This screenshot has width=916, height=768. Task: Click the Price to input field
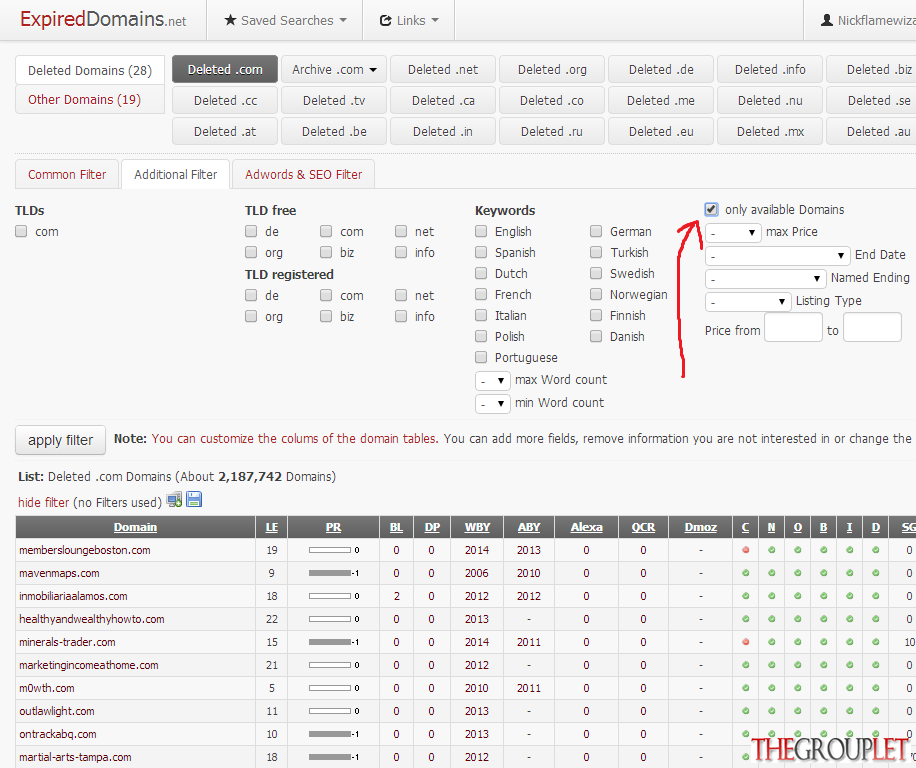(x=872, y=327)
